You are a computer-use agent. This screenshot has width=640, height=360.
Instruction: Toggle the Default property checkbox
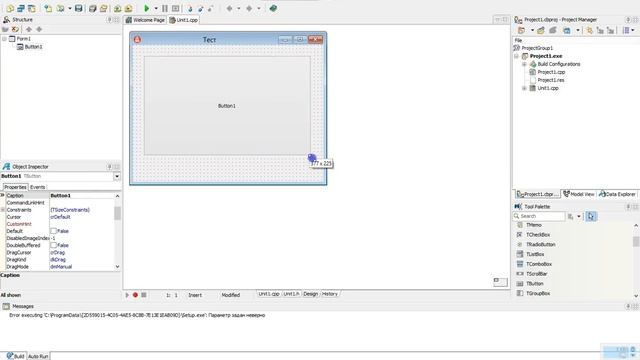[53, 231]
